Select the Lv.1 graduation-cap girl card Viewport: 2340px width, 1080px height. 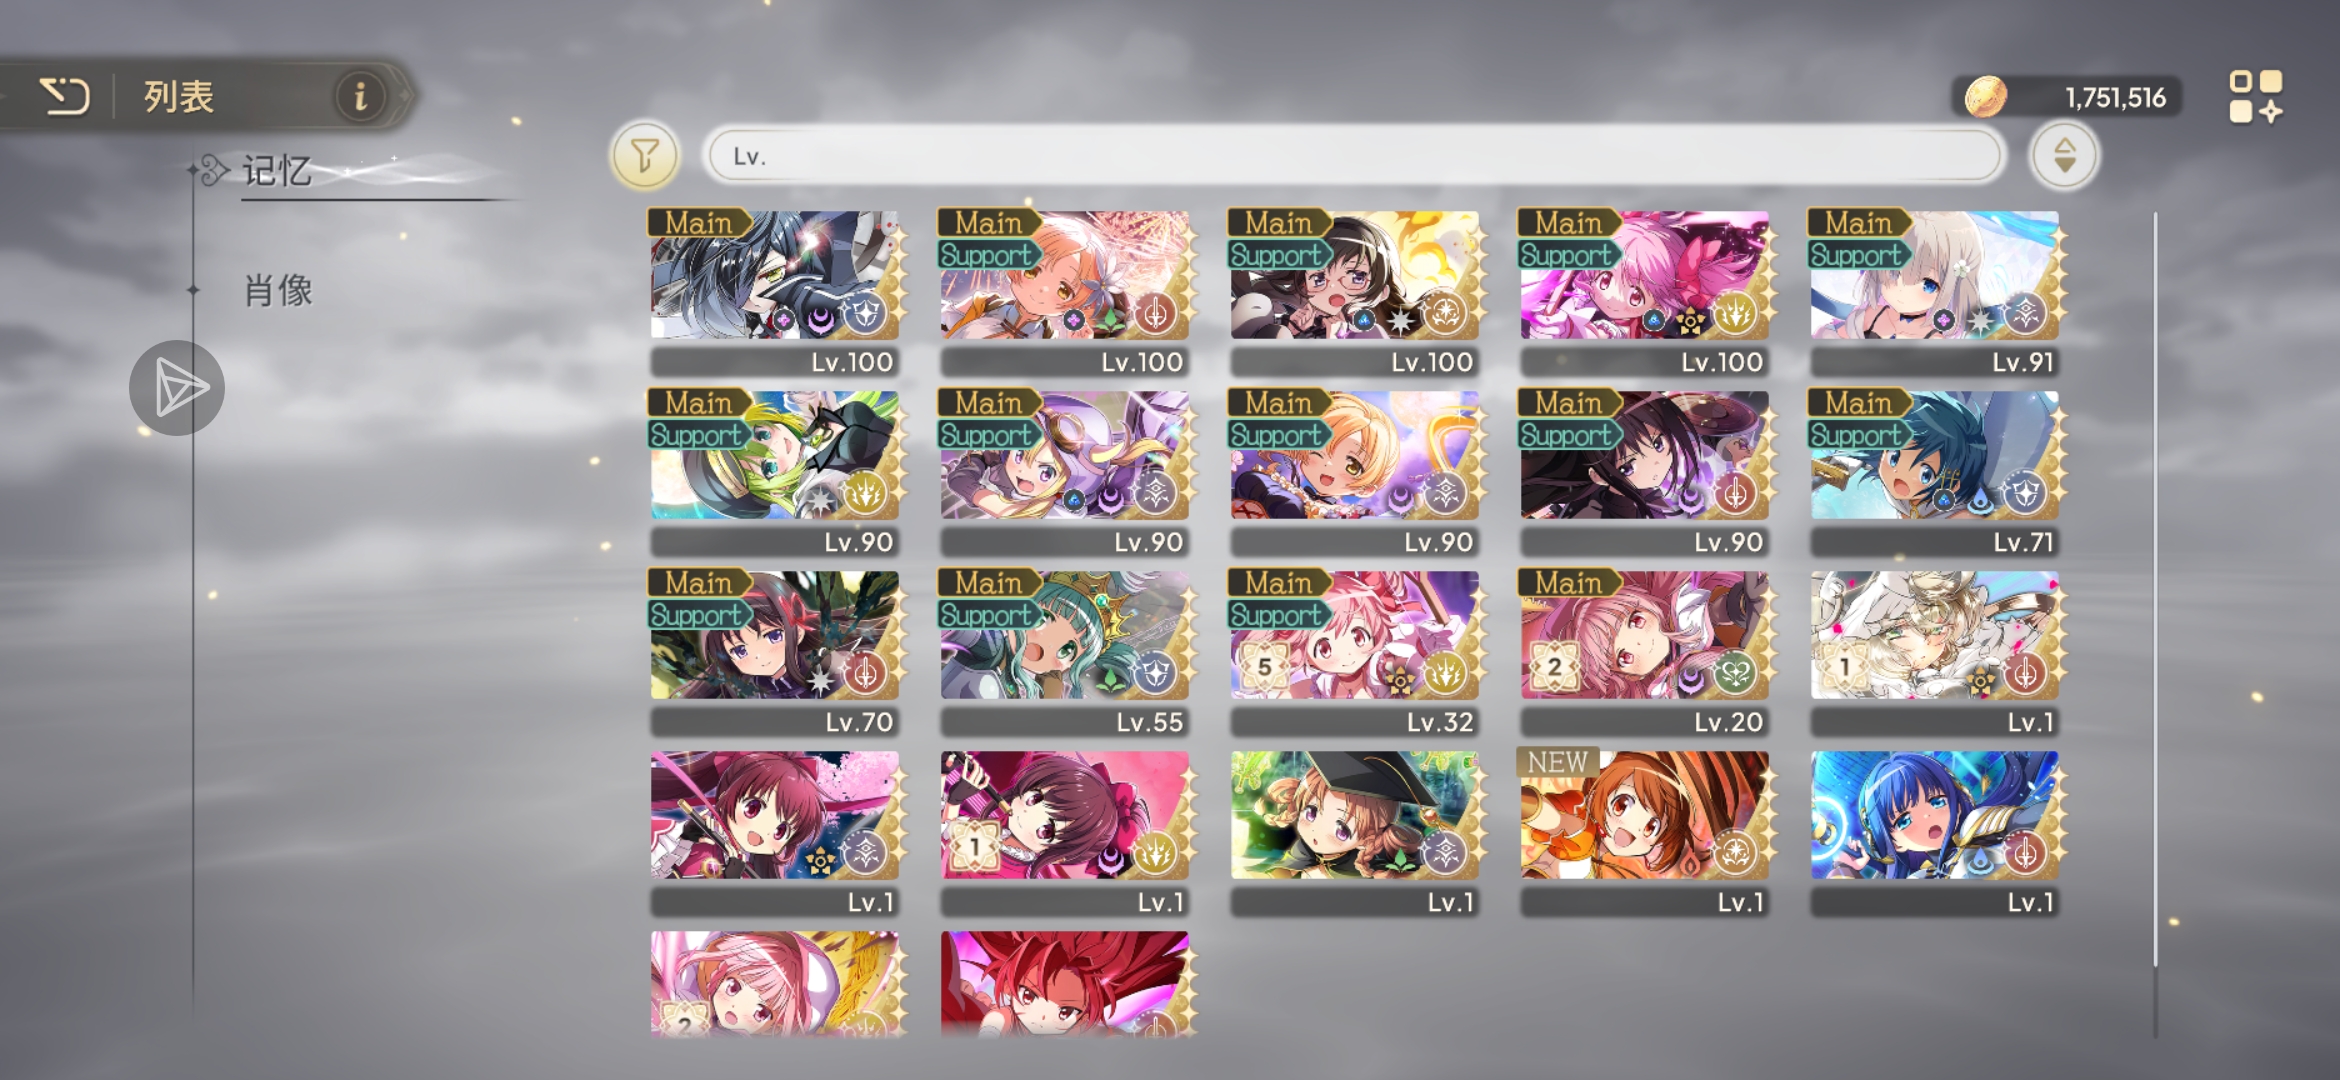click(1354, 833)
